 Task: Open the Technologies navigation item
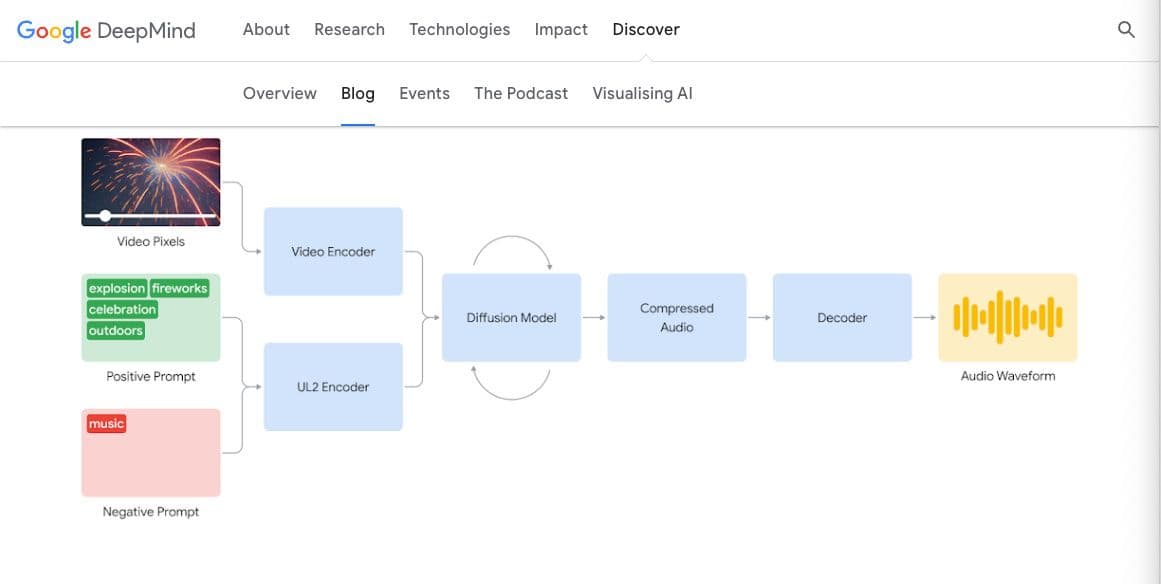pyautogui.click(x=459, y=30)
